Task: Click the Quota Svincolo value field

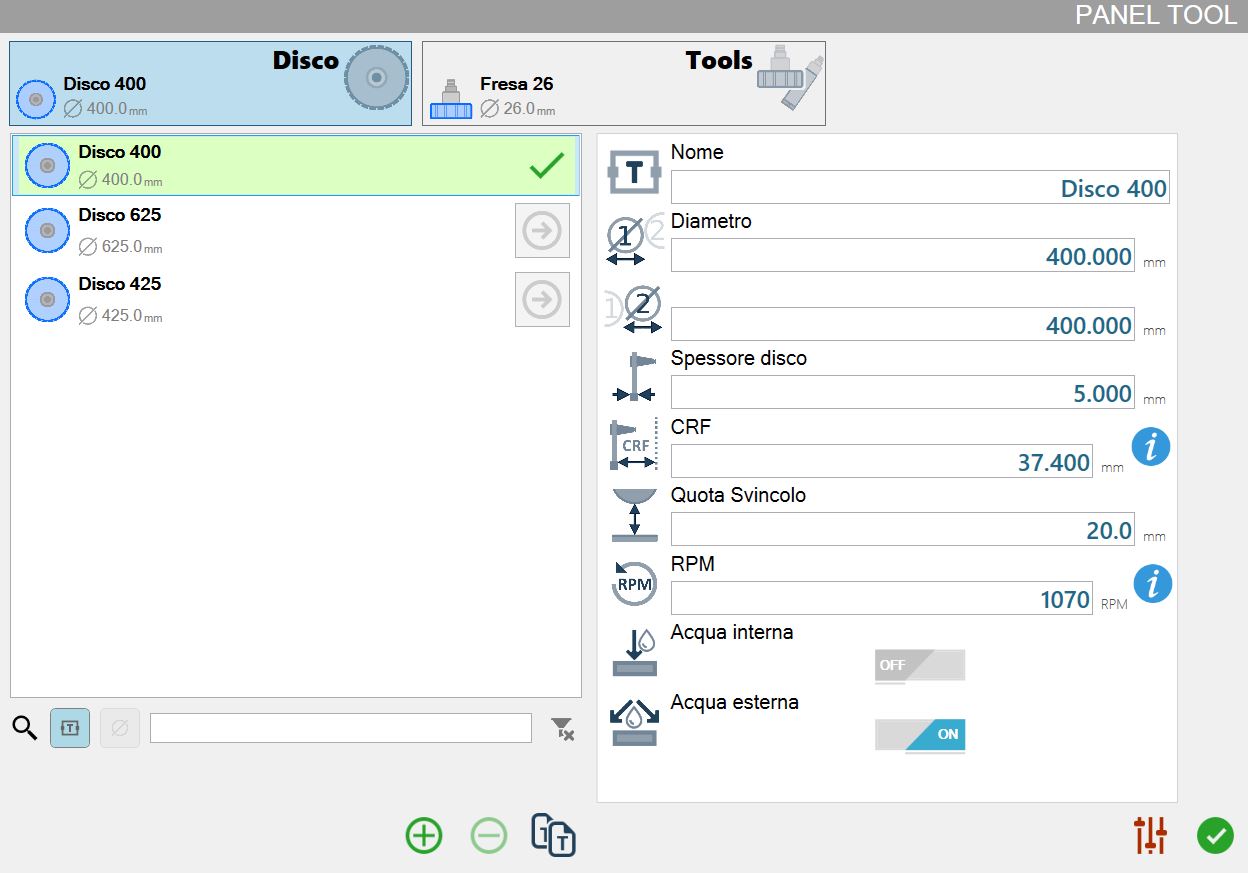Action: click(903, 530)
